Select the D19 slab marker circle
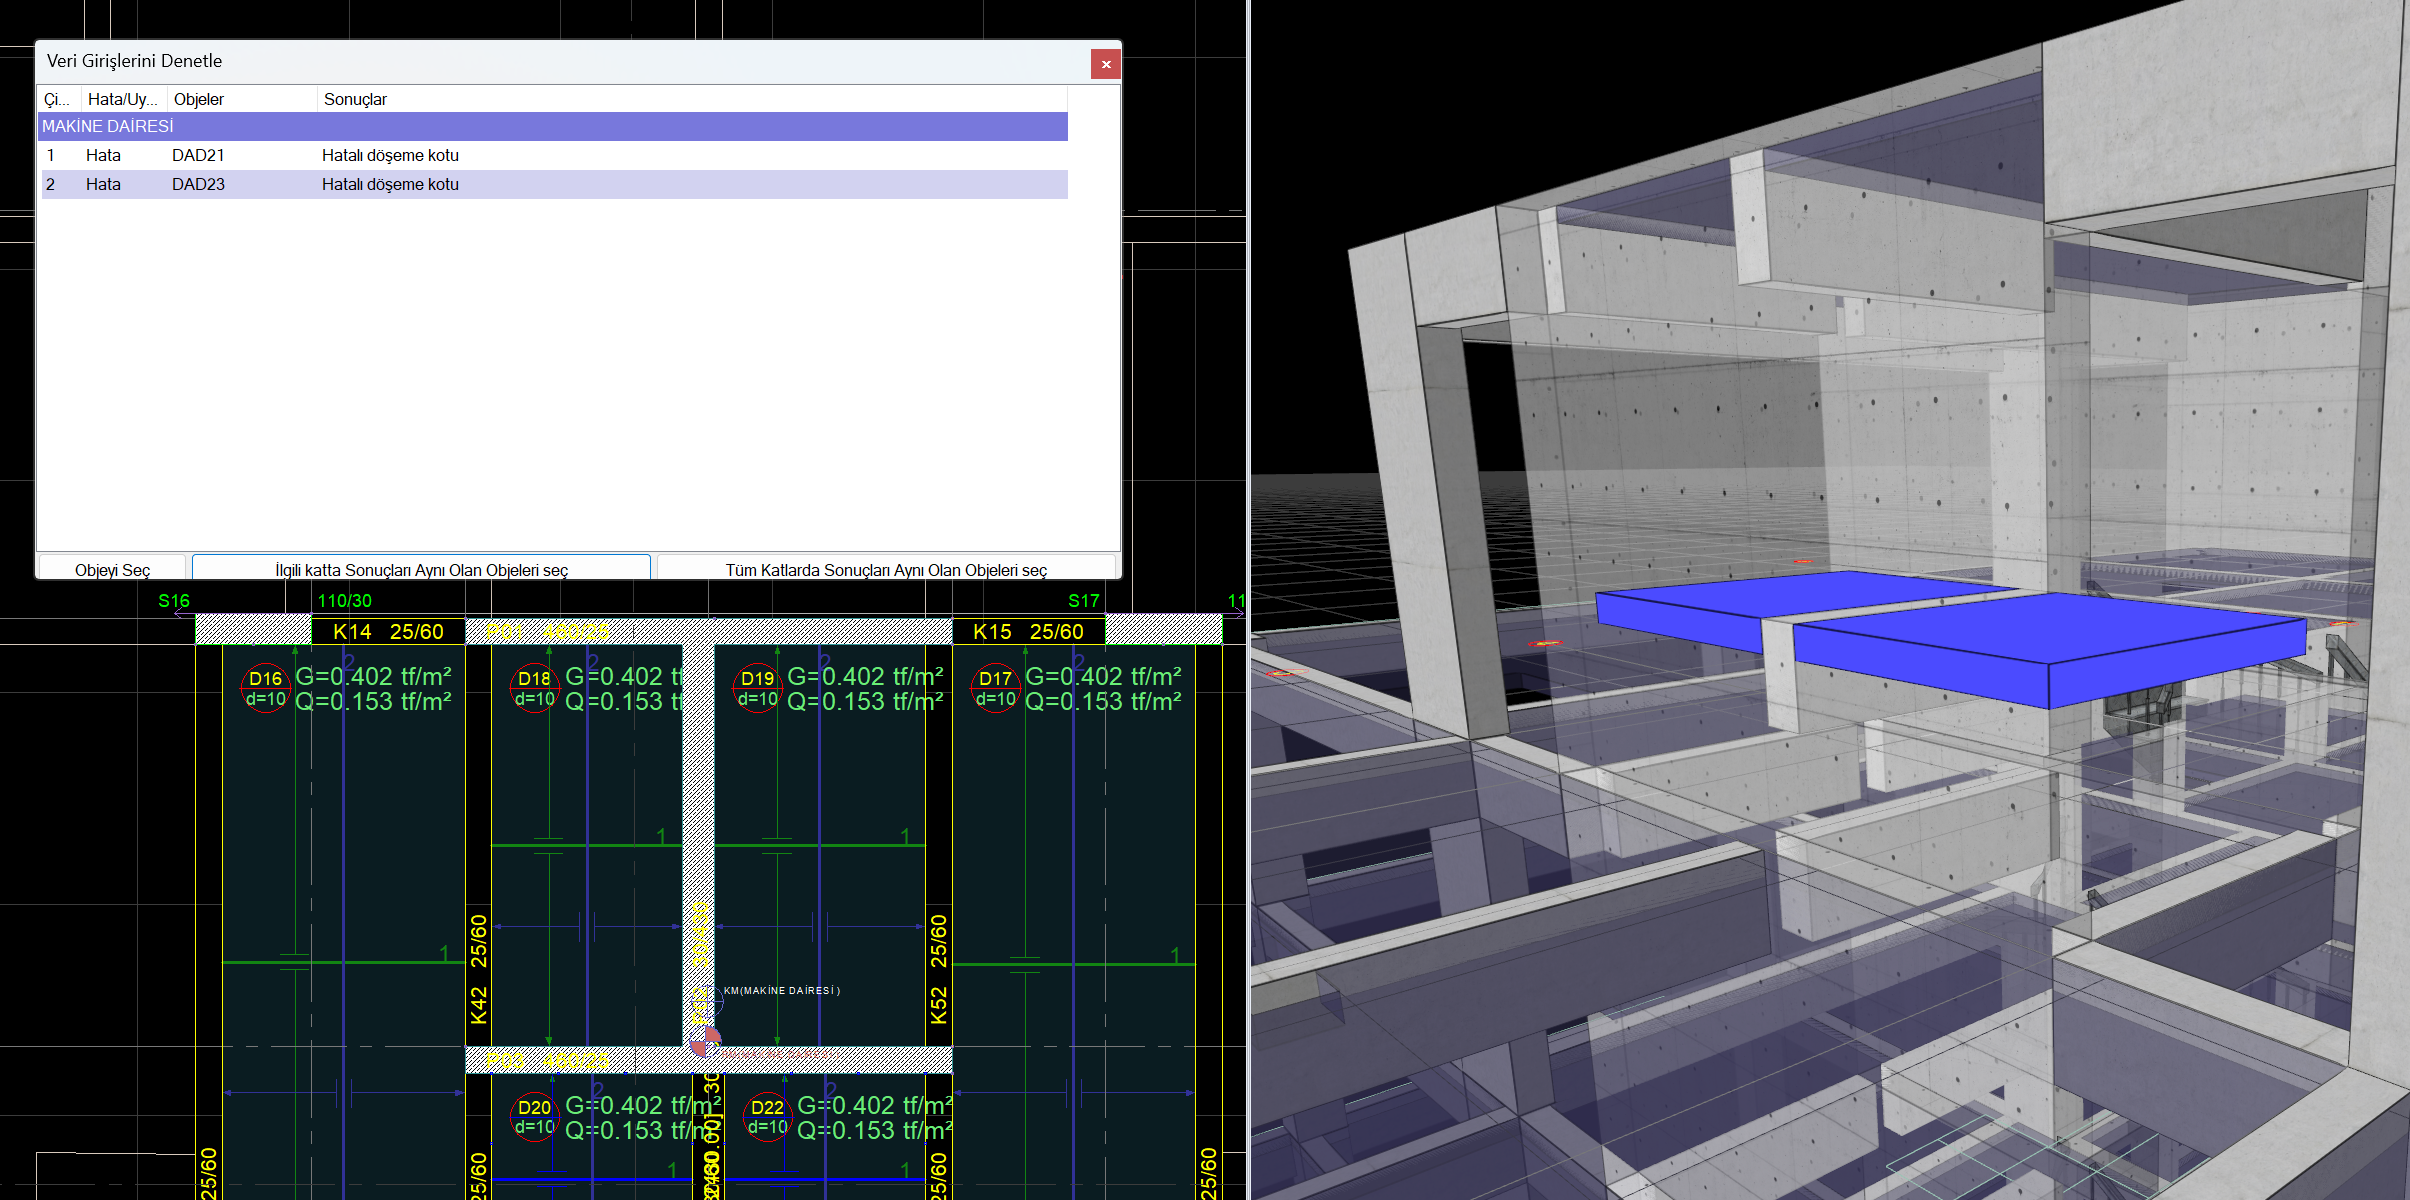 click(758, 688)
